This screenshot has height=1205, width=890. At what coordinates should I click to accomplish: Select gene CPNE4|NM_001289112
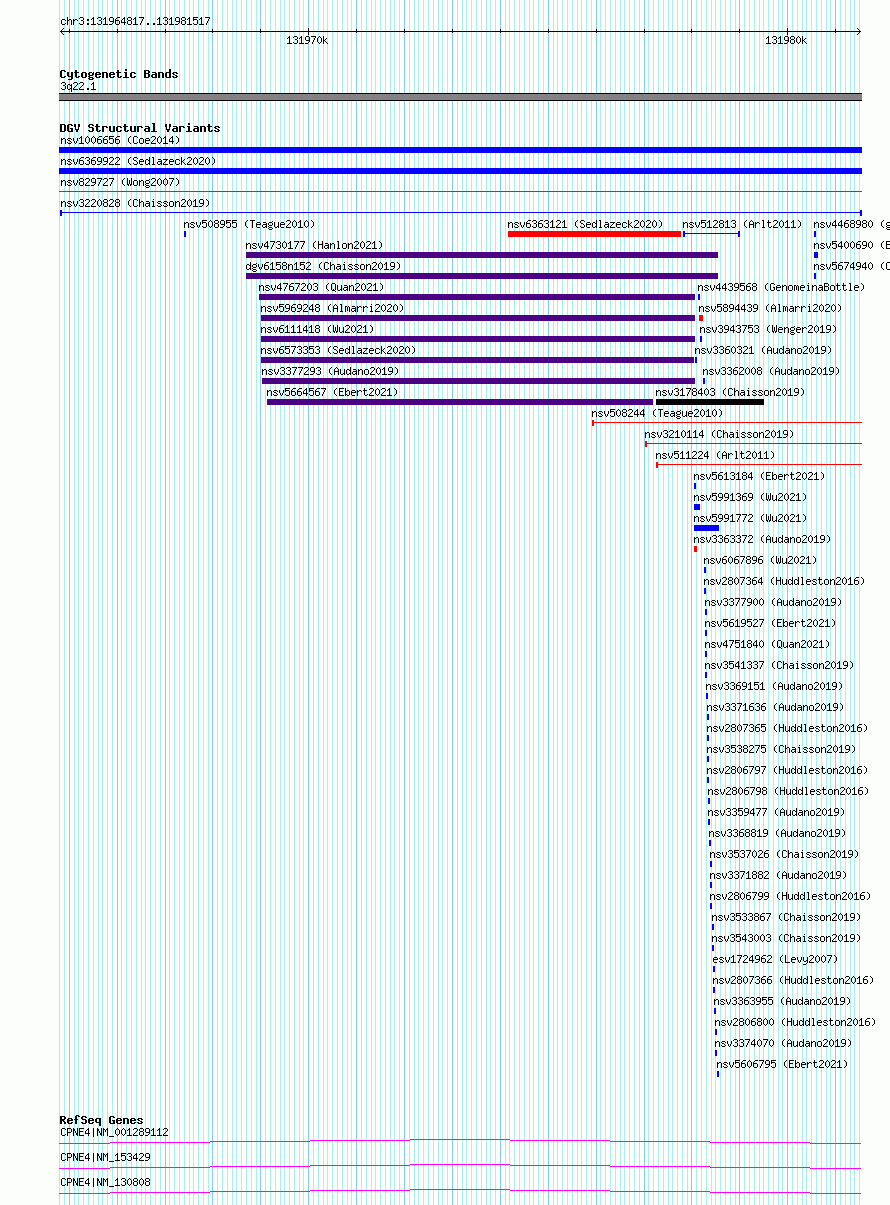click(x=114, y=1132)
